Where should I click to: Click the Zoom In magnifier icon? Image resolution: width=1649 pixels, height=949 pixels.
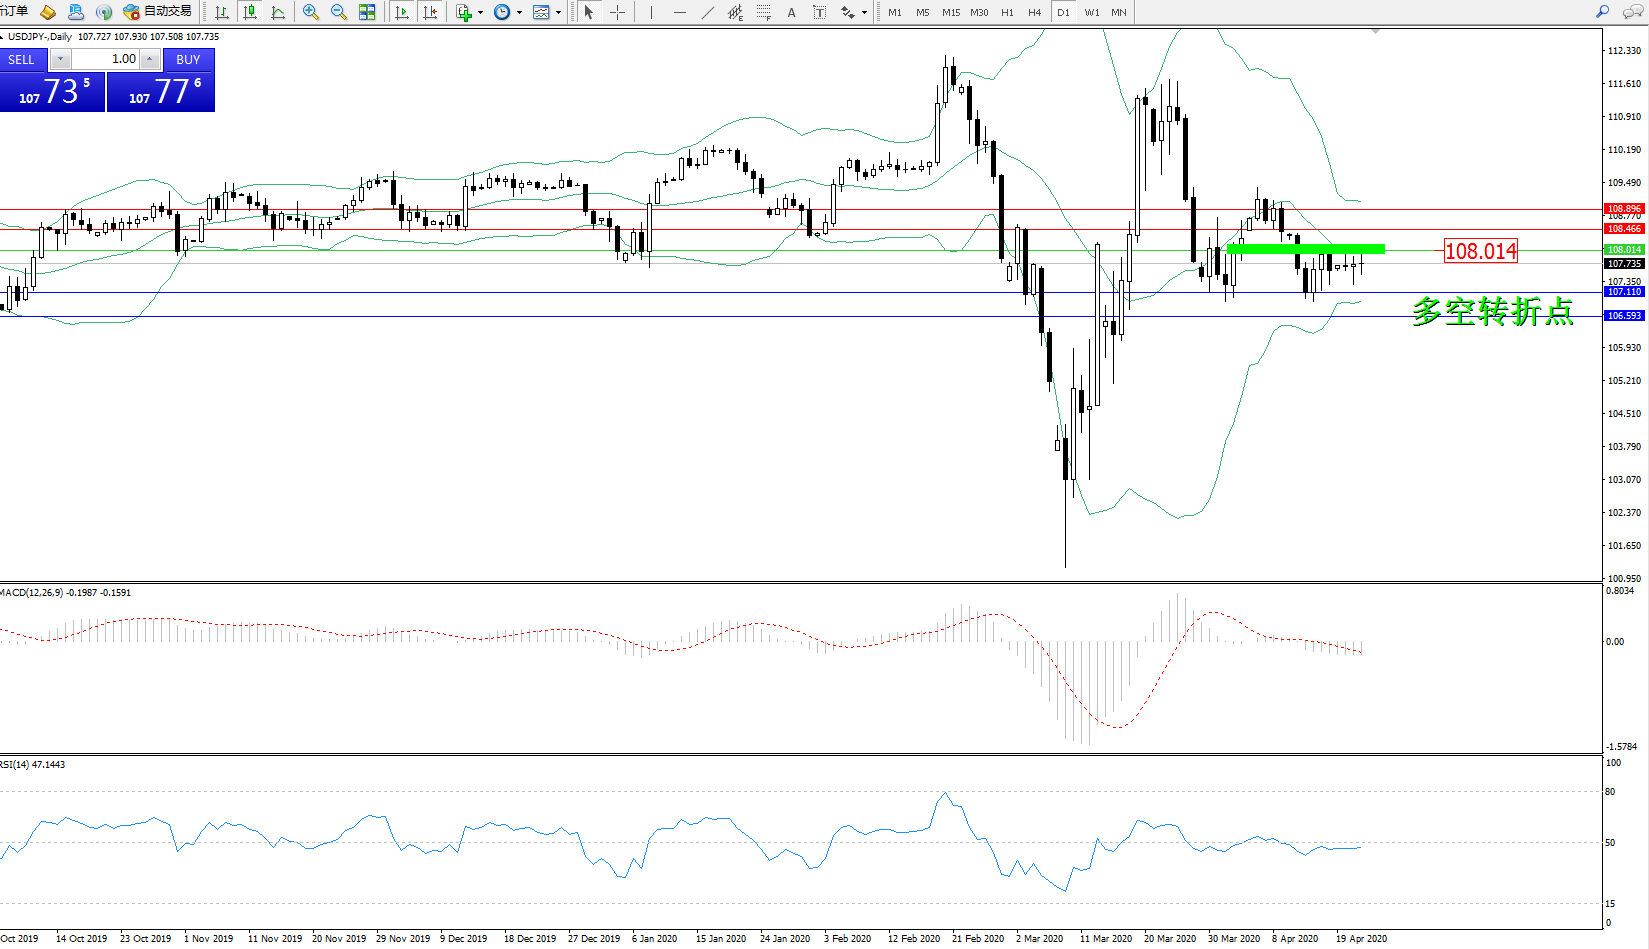click(311, 12)
